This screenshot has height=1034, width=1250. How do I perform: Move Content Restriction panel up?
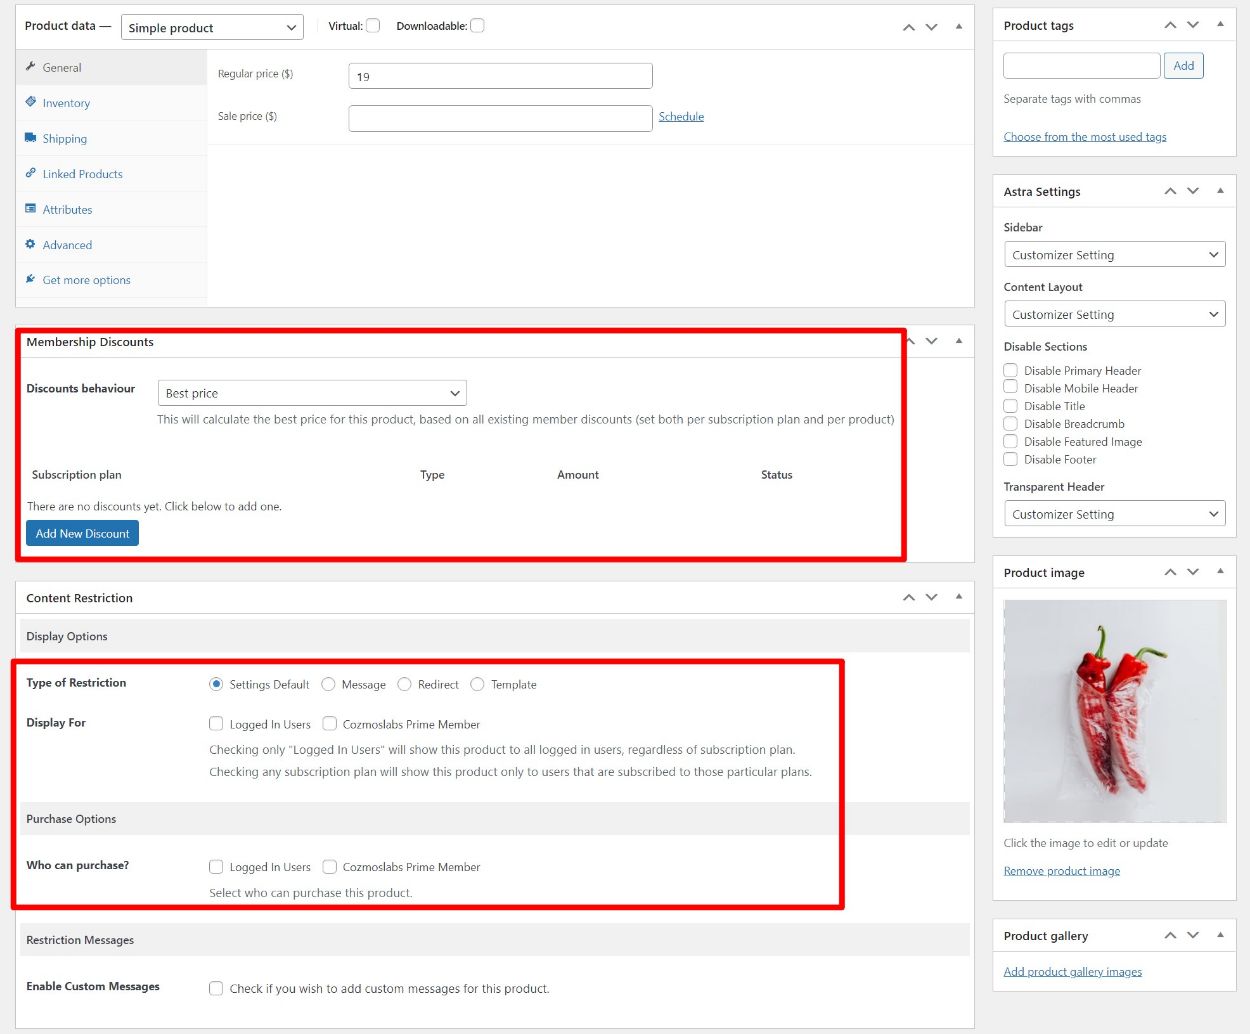[x=908, y=597]
